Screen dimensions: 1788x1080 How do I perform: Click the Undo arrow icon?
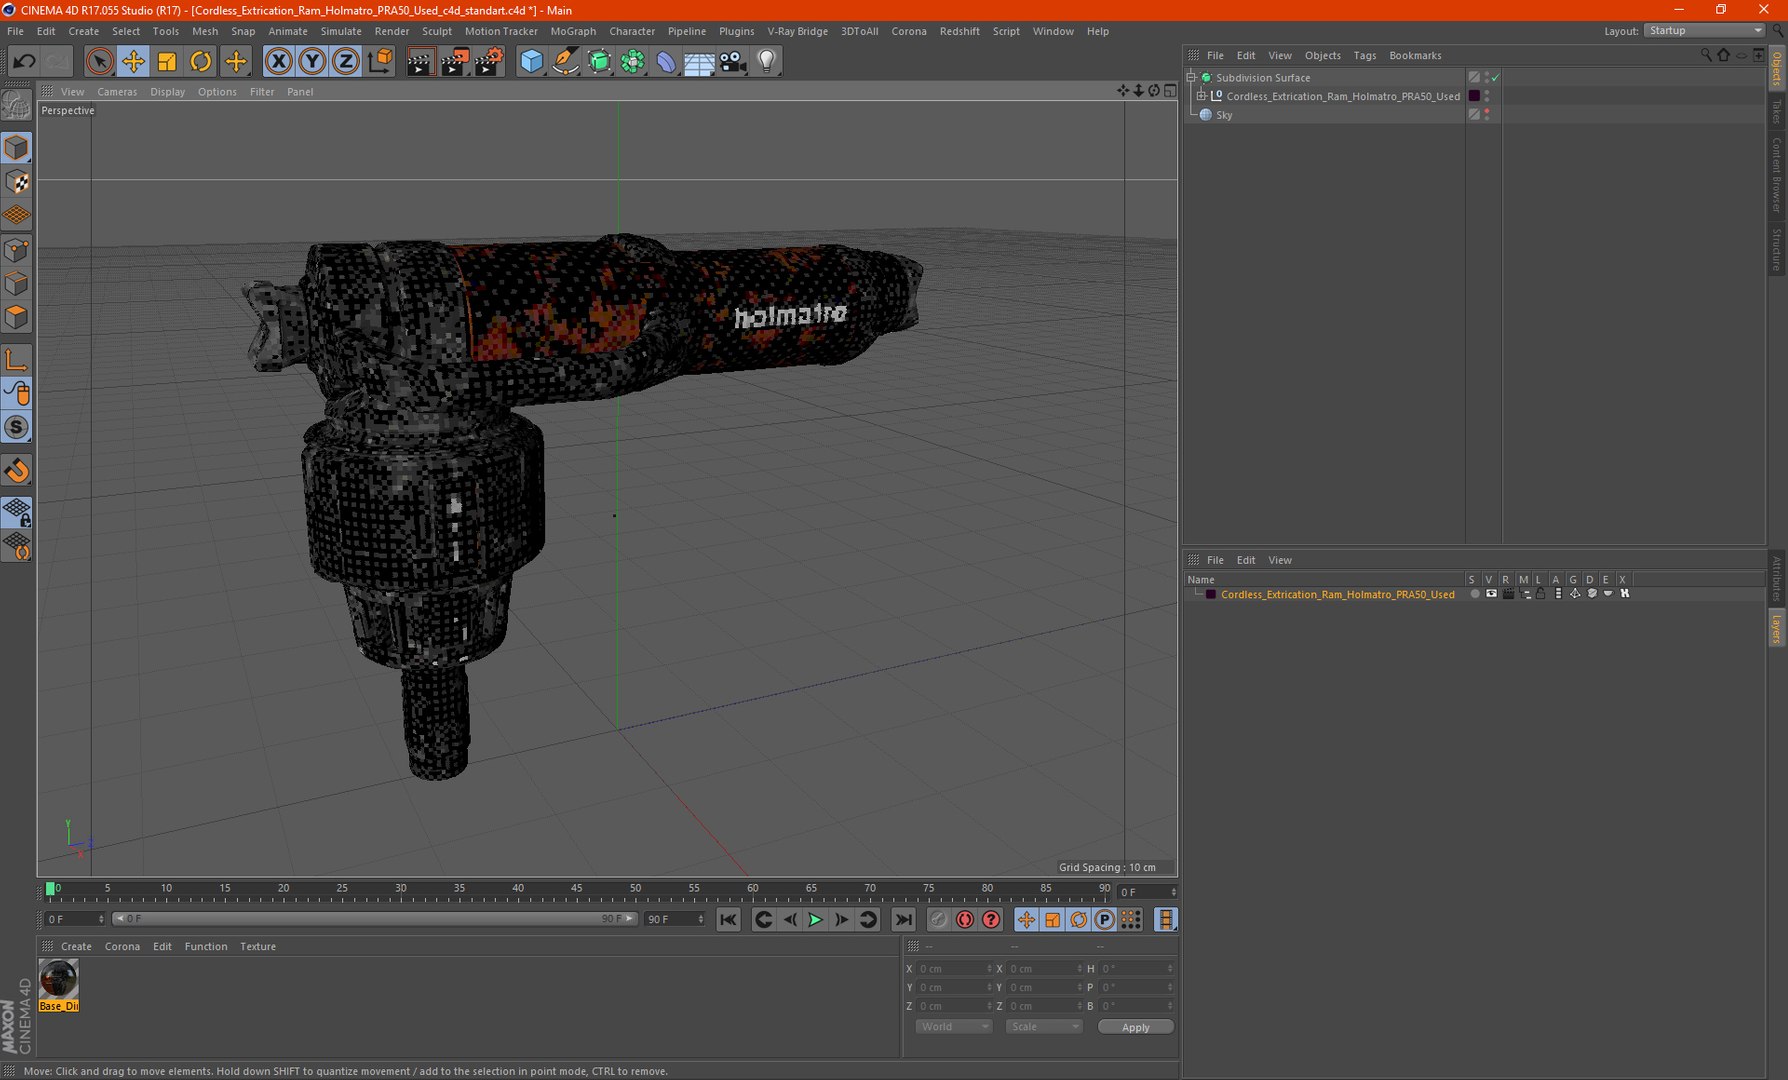(24, 62)
